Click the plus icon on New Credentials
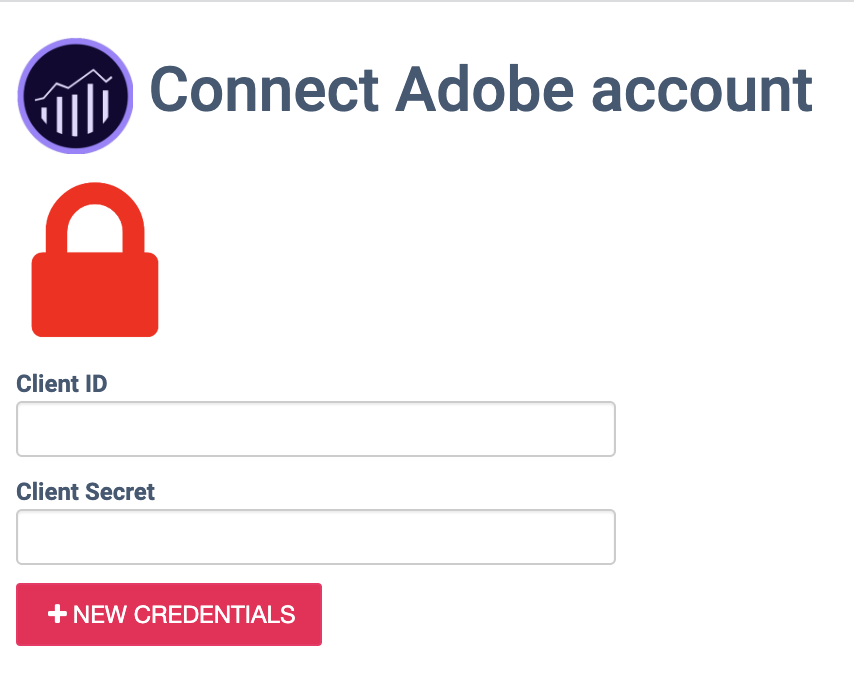 tap(58, 614)
